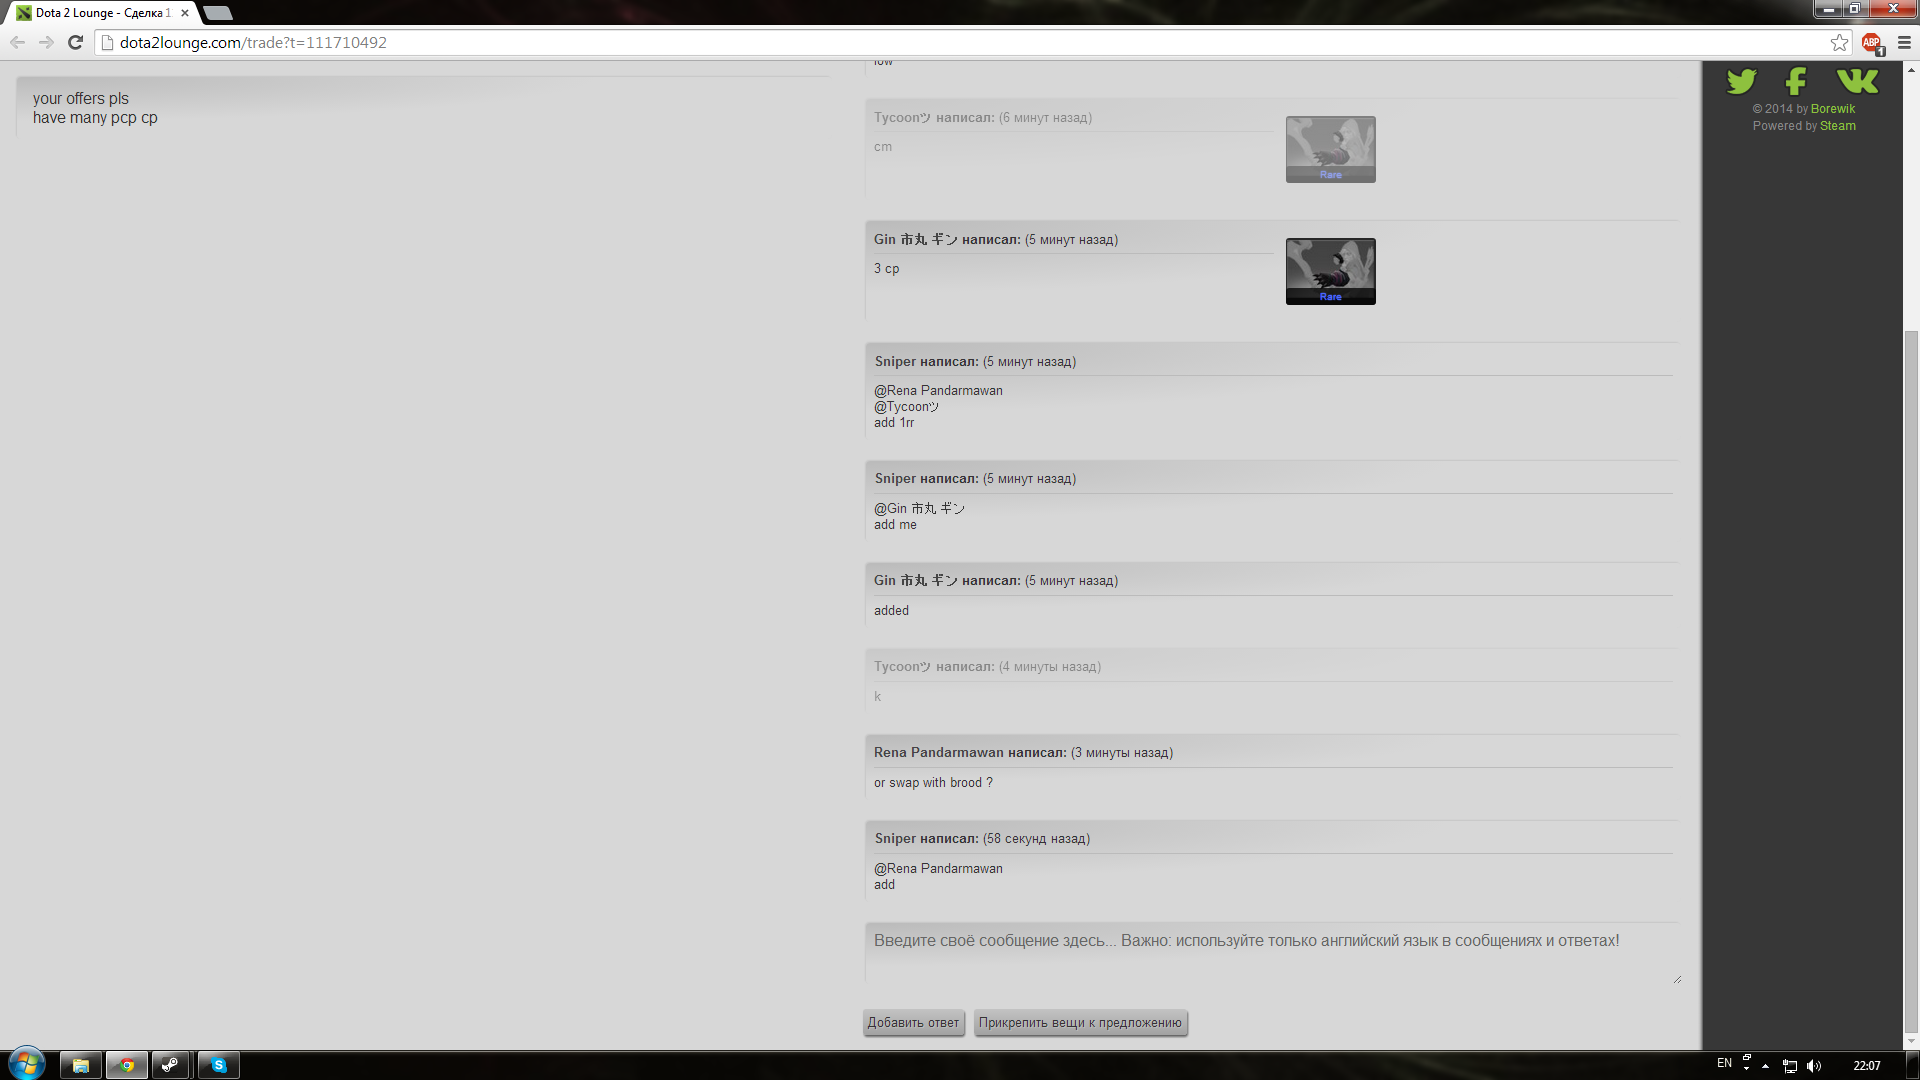Click the 'Rena Pandarmawan написал:' header
1920x1080 pixels.
tap(970, 752)
